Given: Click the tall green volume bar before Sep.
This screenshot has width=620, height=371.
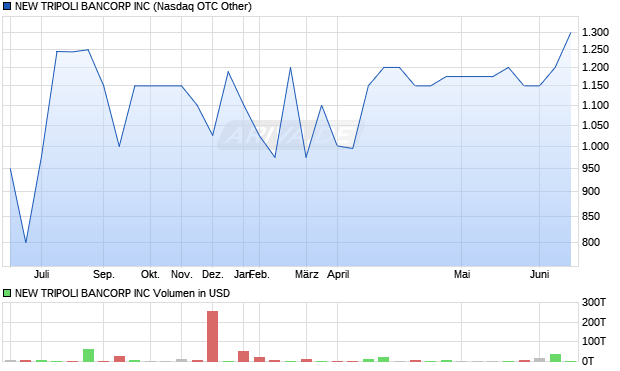Looking at the screenshot, I should point(88,355).
